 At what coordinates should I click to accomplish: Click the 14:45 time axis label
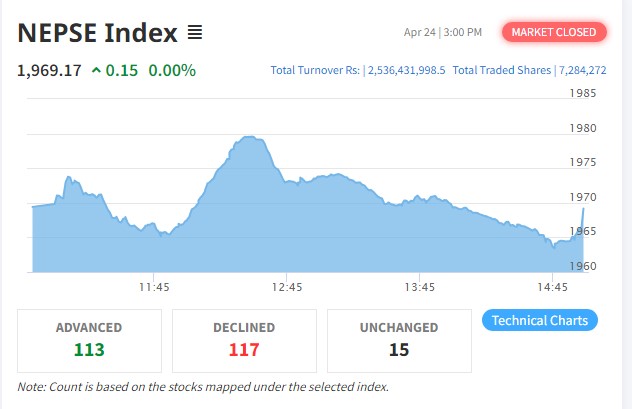click(552, 287)
